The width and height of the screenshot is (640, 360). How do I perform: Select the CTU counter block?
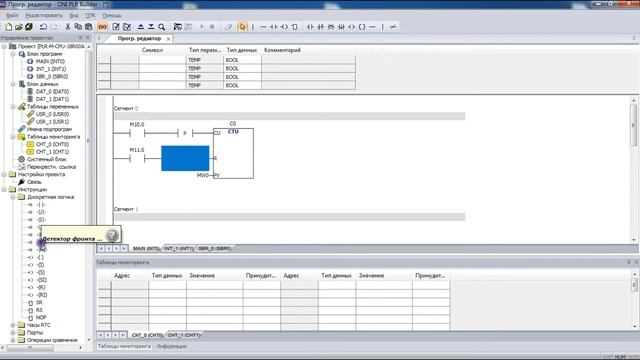[x=233, y=153]
